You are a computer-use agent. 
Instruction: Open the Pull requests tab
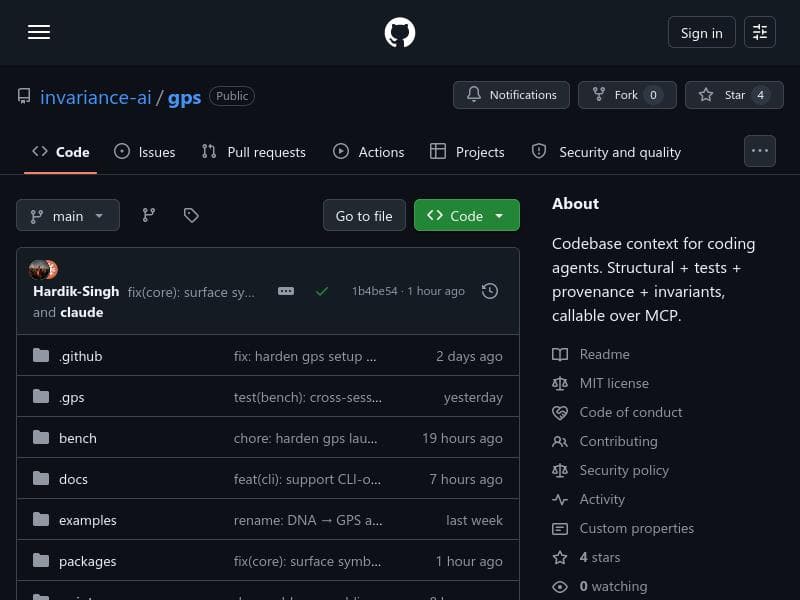coord(254,152)
